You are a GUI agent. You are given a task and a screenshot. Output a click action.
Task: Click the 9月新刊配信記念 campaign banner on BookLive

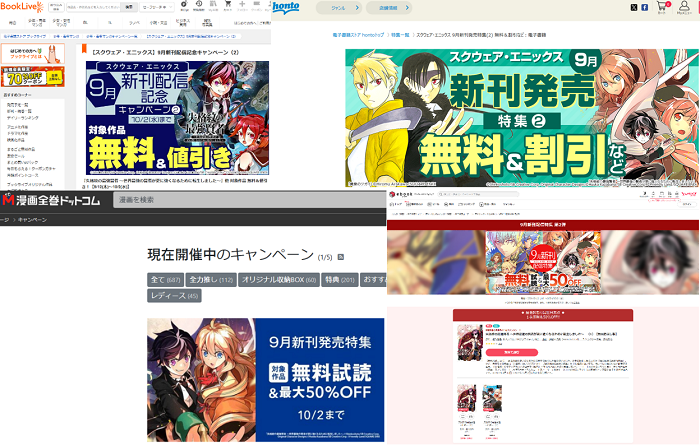click(177, 118)
